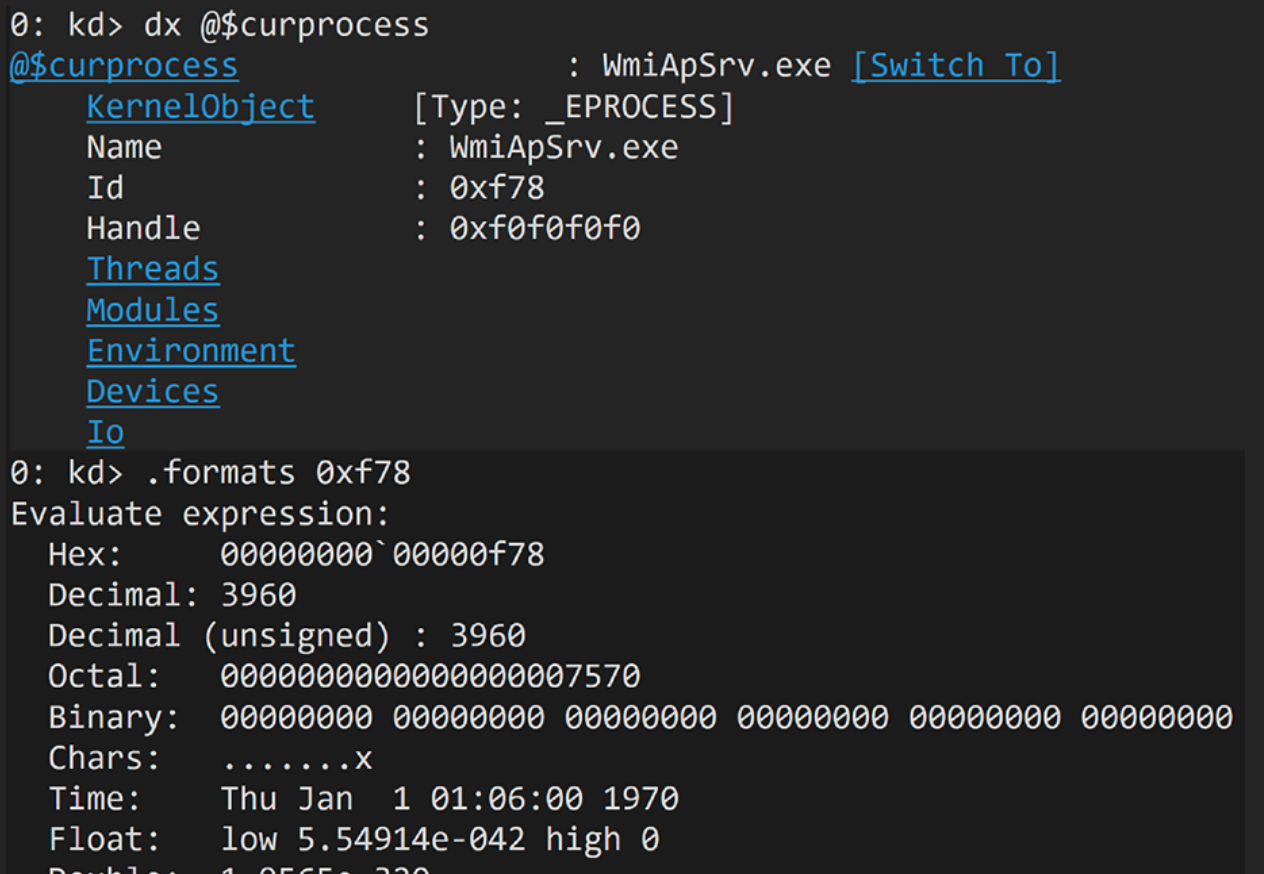Click the Decimal (unsigned) value 3960
This screenshot has width=1264, height=874.
pos(487,636)
